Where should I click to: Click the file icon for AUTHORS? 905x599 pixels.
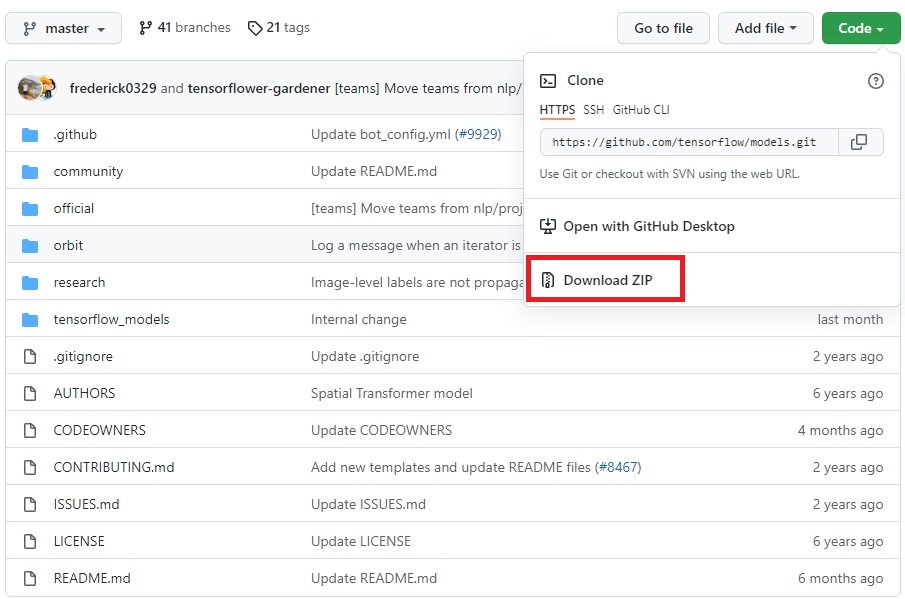pyautogui.click(x=30, y=393)
